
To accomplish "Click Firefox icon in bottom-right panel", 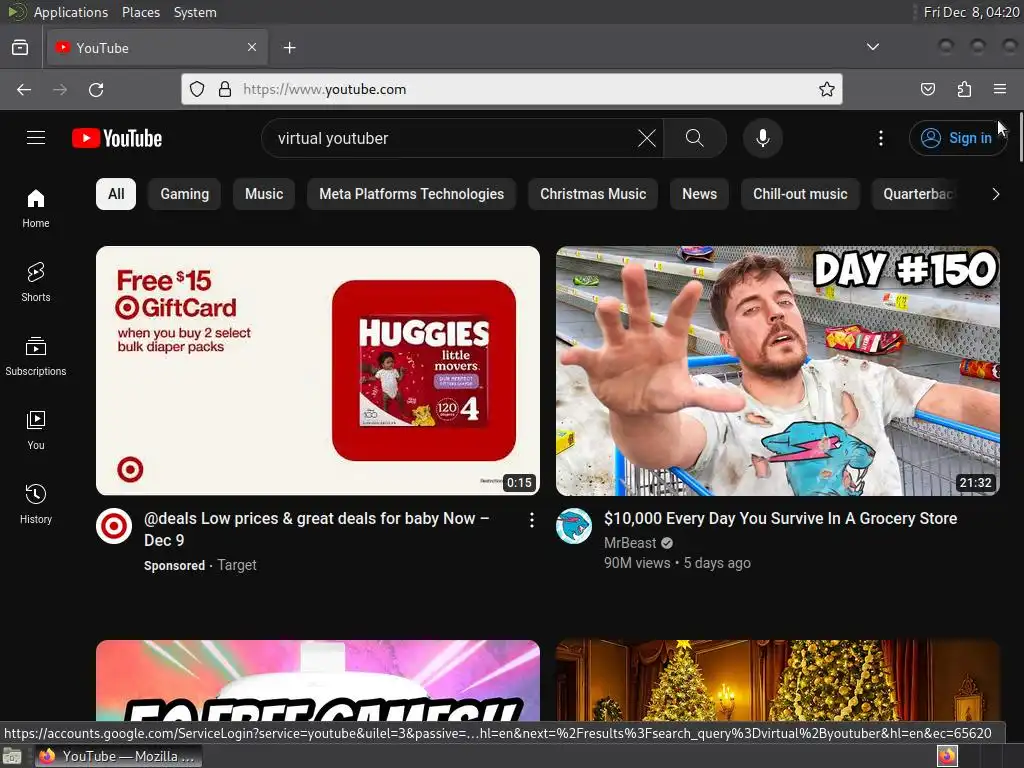I will click(947, 756).
